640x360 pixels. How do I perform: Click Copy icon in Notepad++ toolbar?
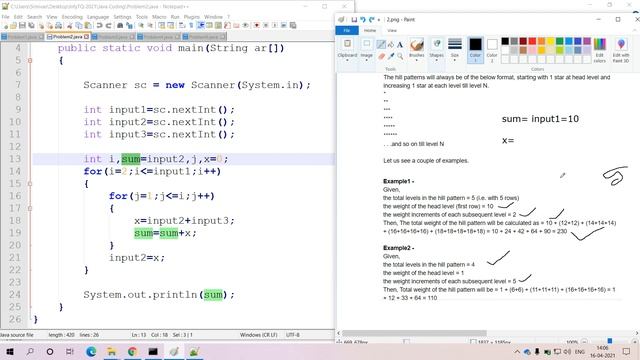pyautogui.click(x=78, y=25)
